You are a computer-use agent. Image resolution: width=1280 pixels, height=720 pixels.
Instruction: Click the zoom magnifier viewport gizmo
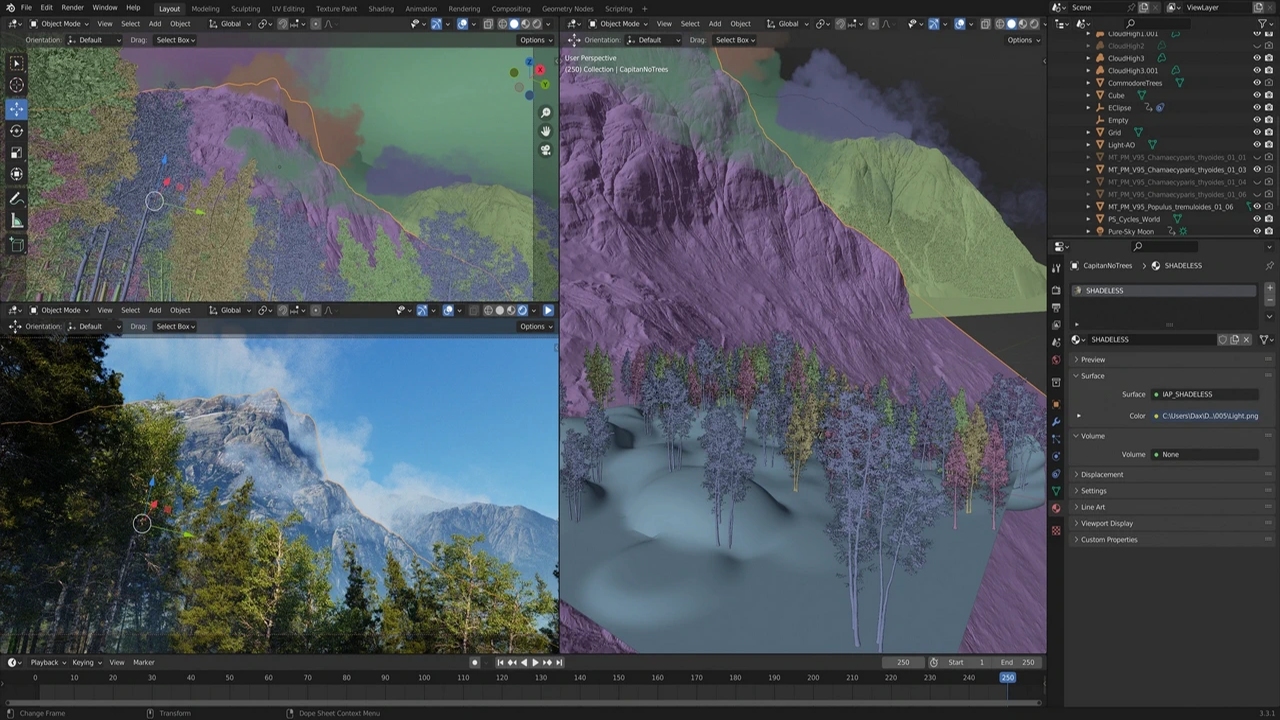(x=546, y=113)
